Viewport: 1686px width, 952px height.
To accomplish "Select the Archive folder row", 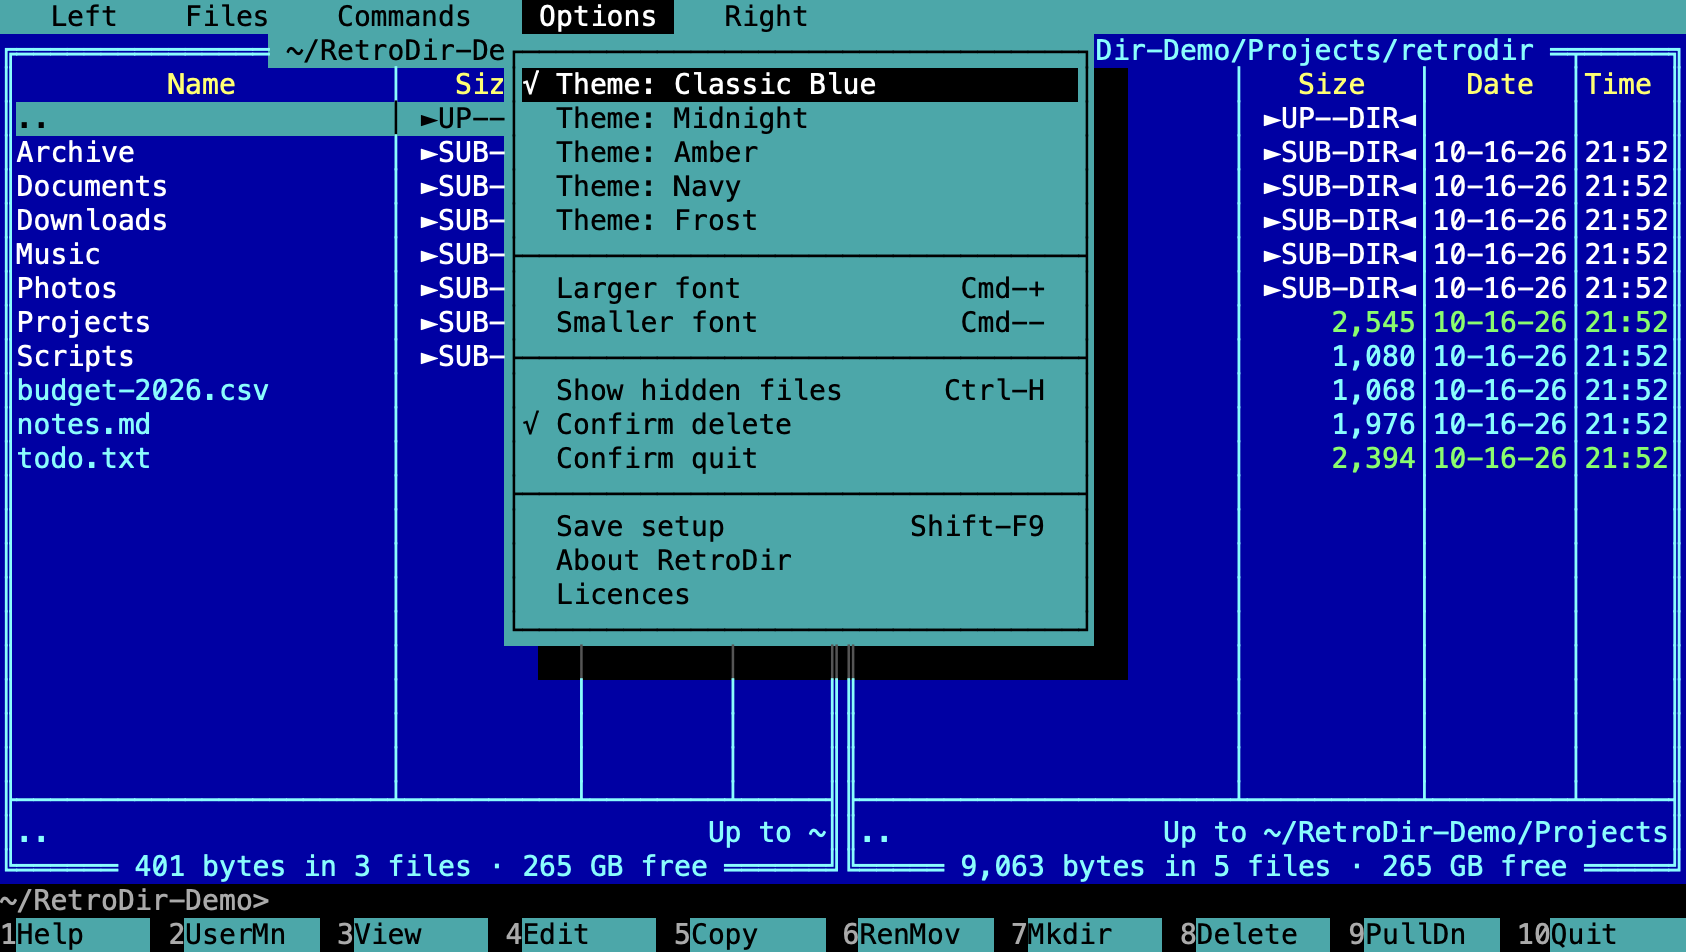I will coord(260,153).
